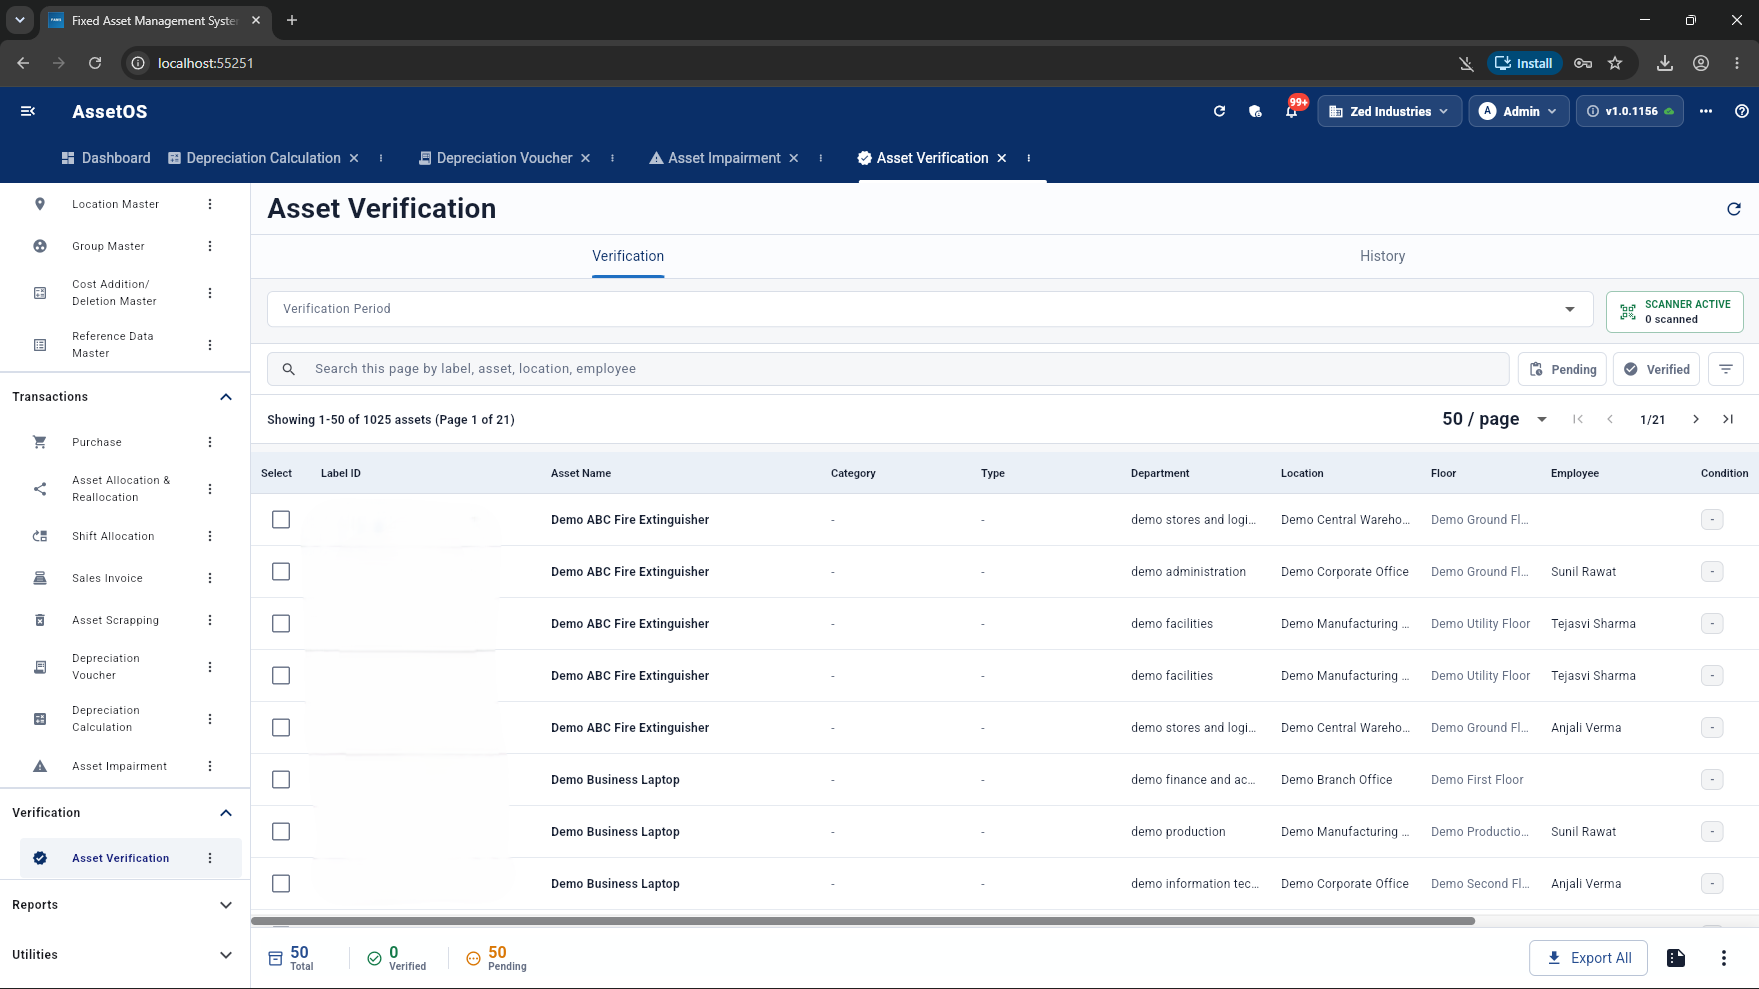Open Asset Allocation & Reallocation menu item

[121, 489]
